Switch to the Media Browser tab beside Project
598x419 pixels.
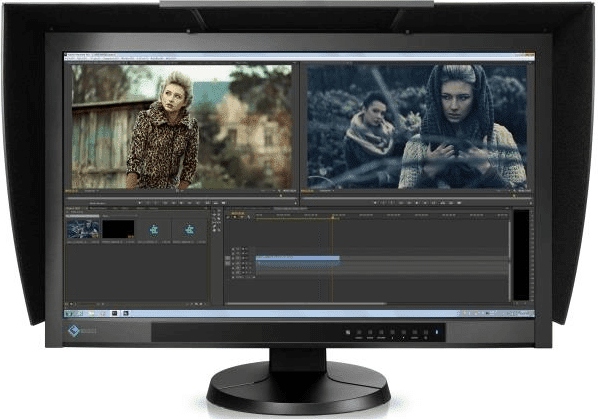pos(98,209)
